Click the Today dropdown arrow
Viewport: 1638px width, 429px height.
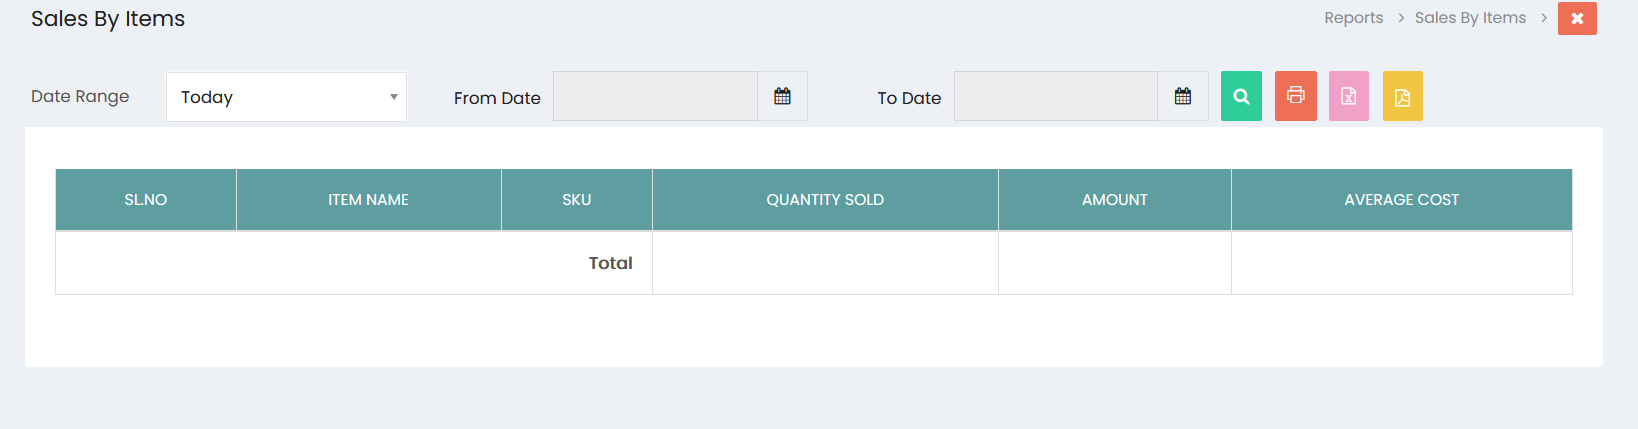393,97
